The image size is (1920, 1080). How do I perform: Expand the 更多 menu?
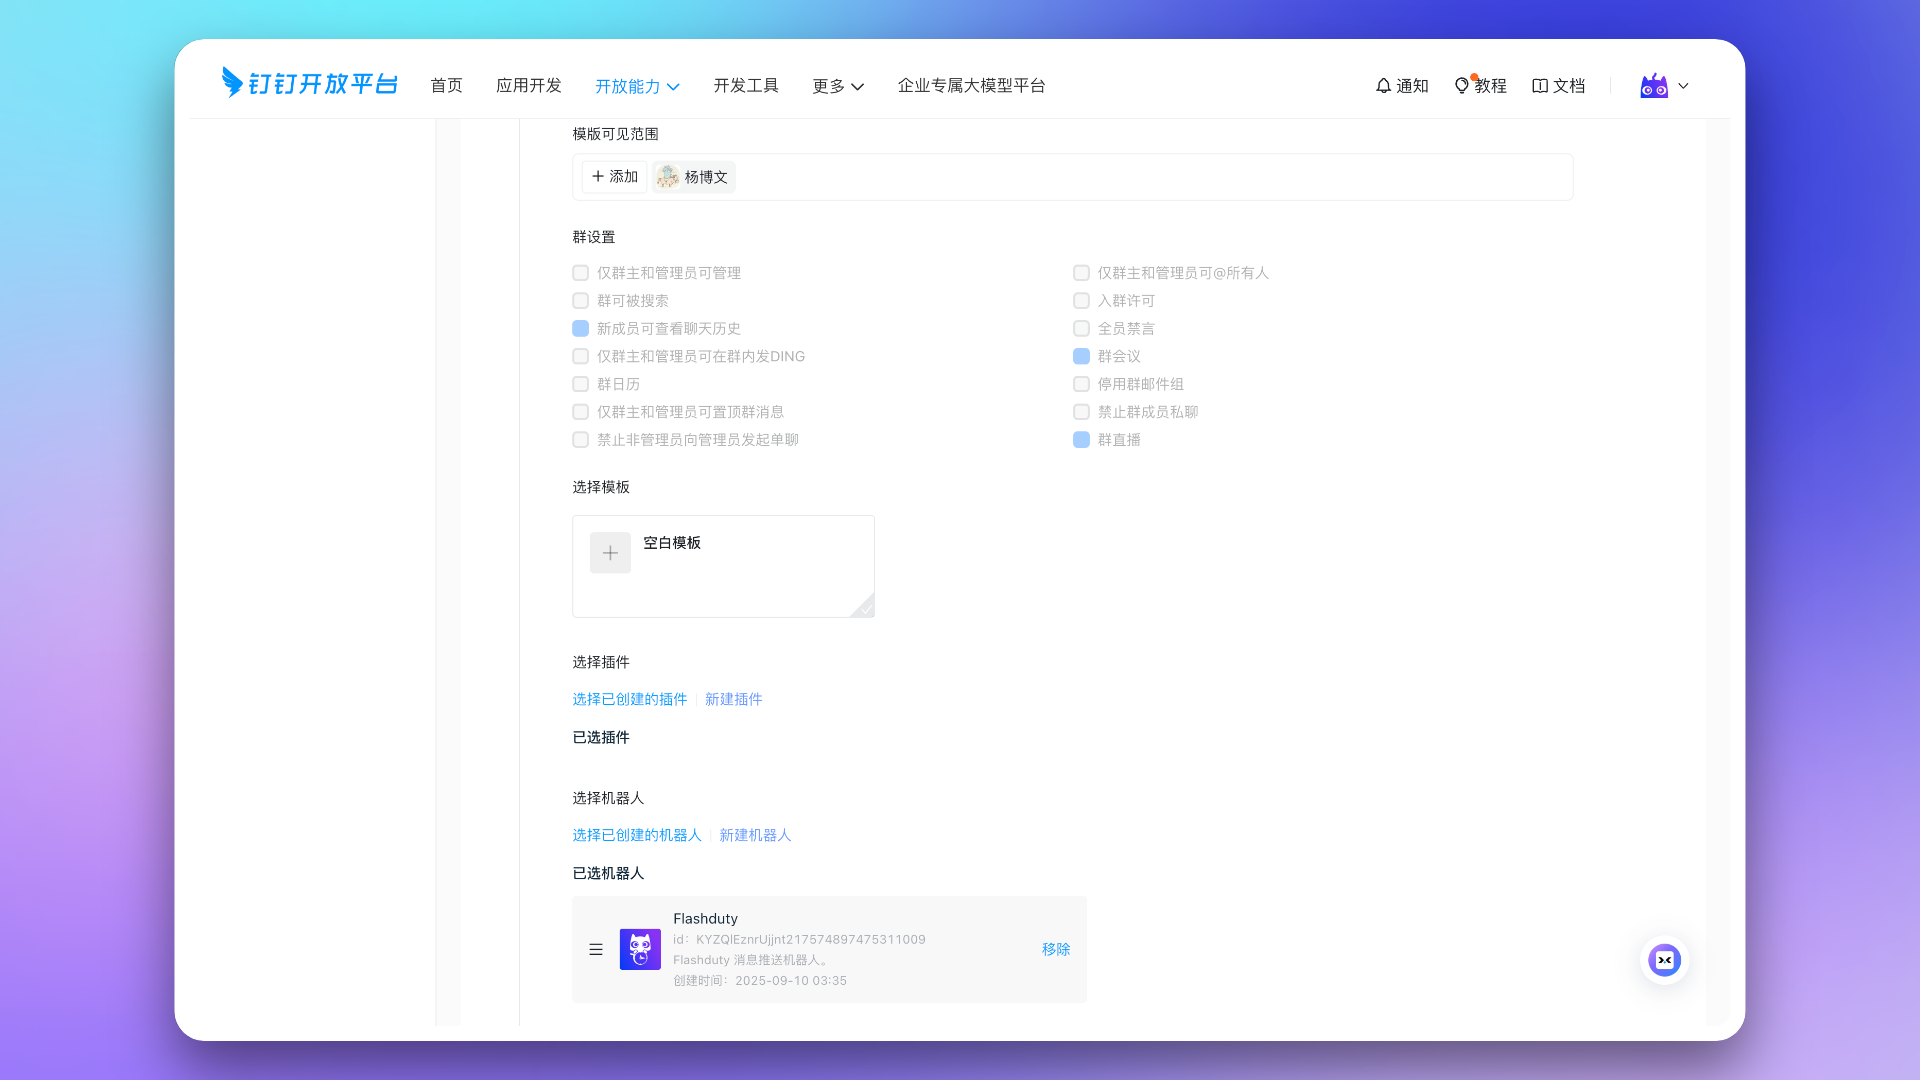pos(838,86)
